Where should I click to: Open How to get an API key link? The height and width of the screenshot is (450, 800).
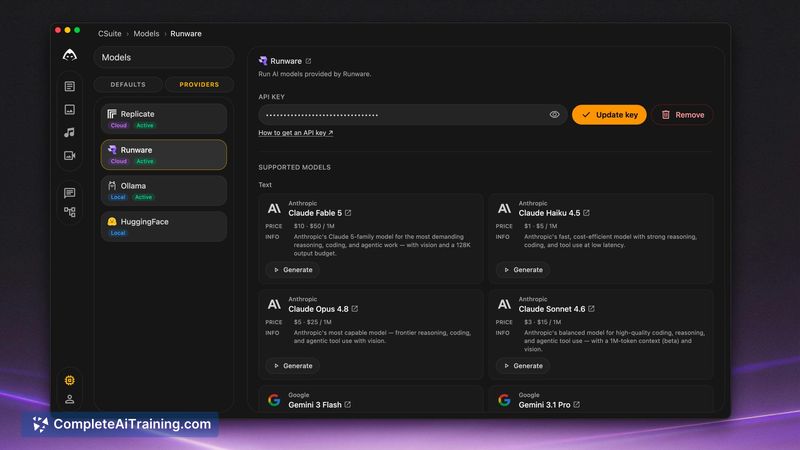(295, 133)
